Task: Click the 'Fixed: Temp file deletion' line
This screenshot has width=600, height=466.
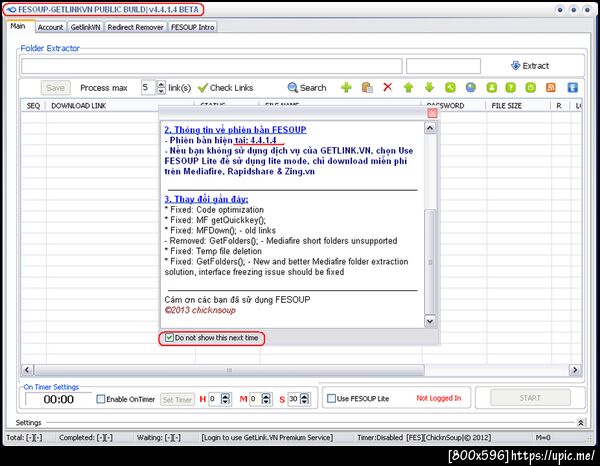Action: (x=213, y=251)
